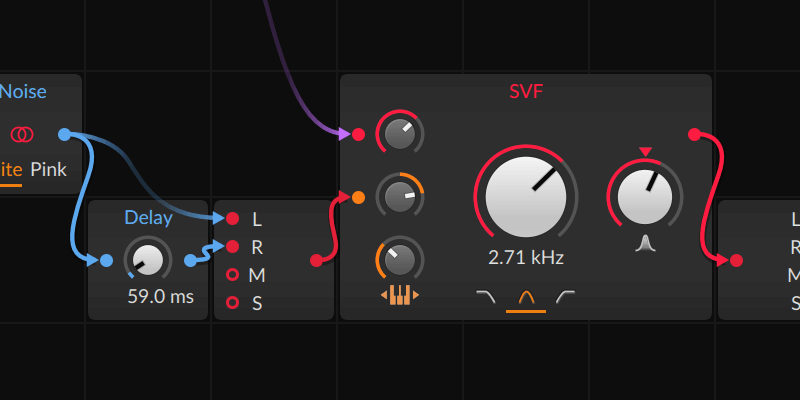Screen dimensions: 800x400
Task: Select the band-pass filter mode
Action: click(526, 297)
